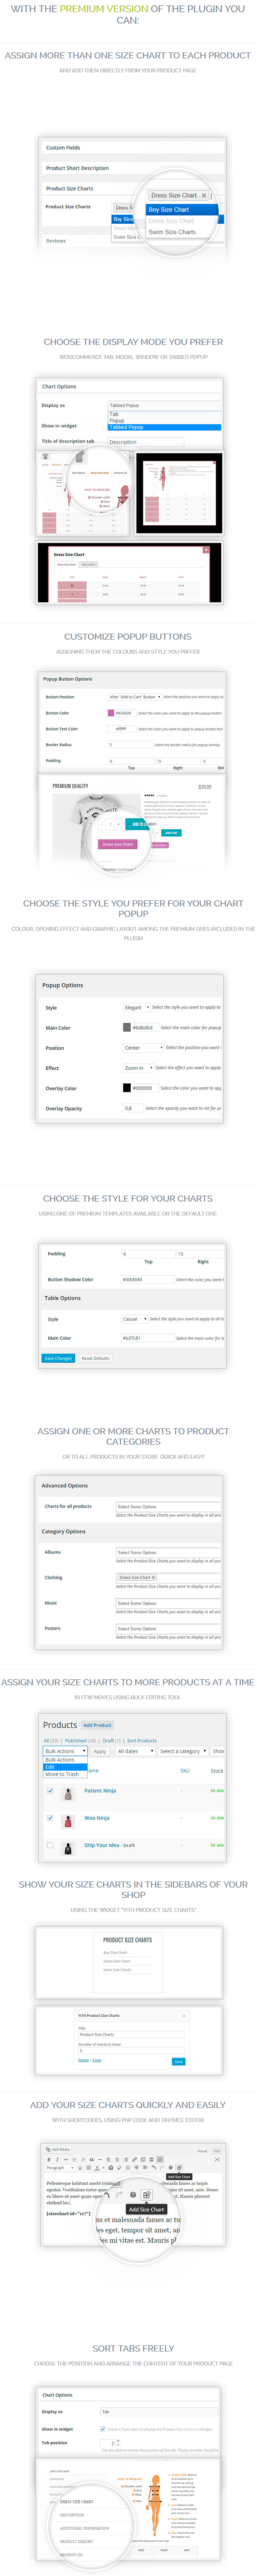Screen dimensions: 257x2576
Task: Check the Patient Ninja product checkbox
Action: [50, 1791]
